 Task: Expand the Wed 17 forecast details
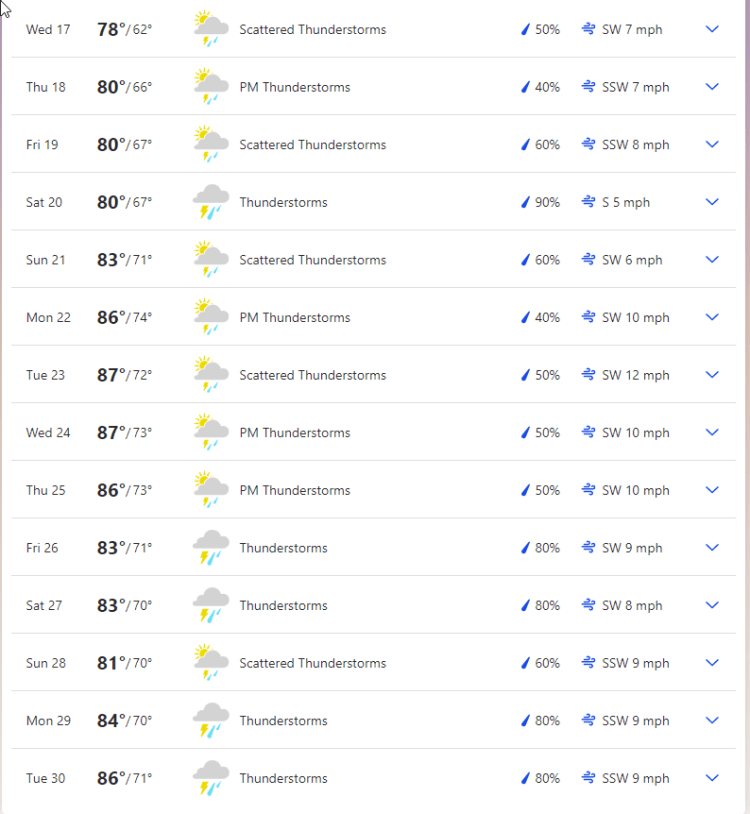(712, 29)
